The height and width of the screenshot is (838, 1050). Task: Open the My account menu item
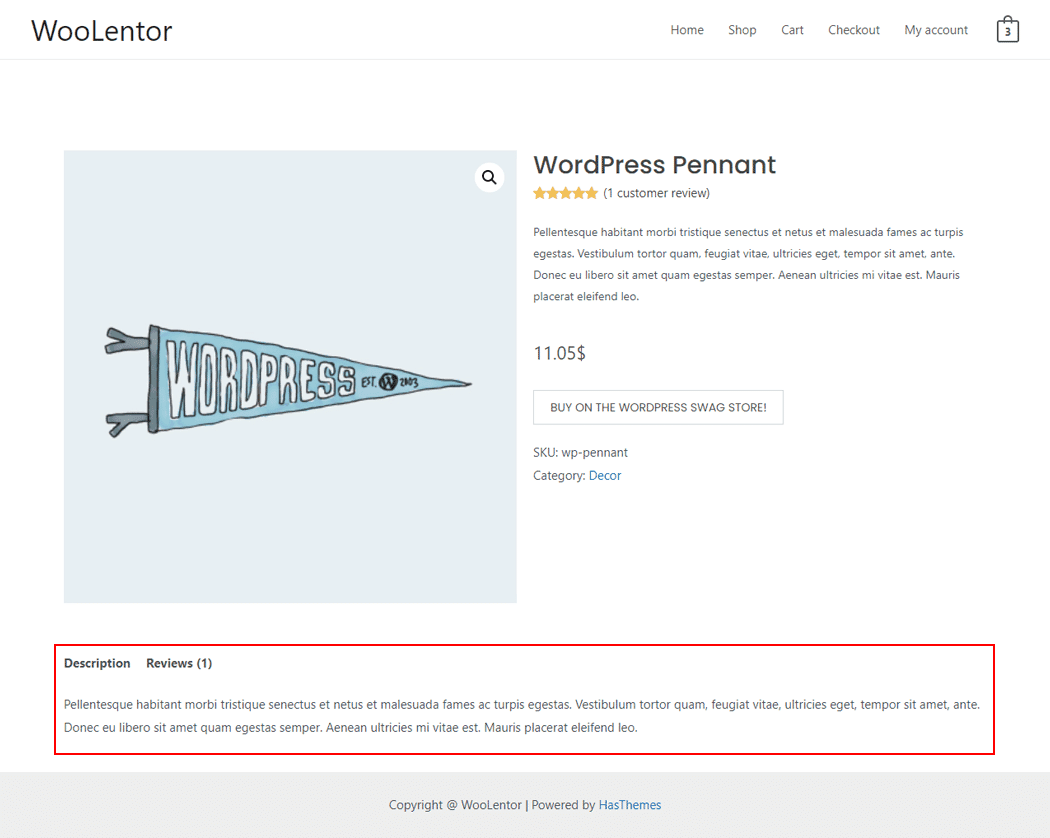point(936,30)
